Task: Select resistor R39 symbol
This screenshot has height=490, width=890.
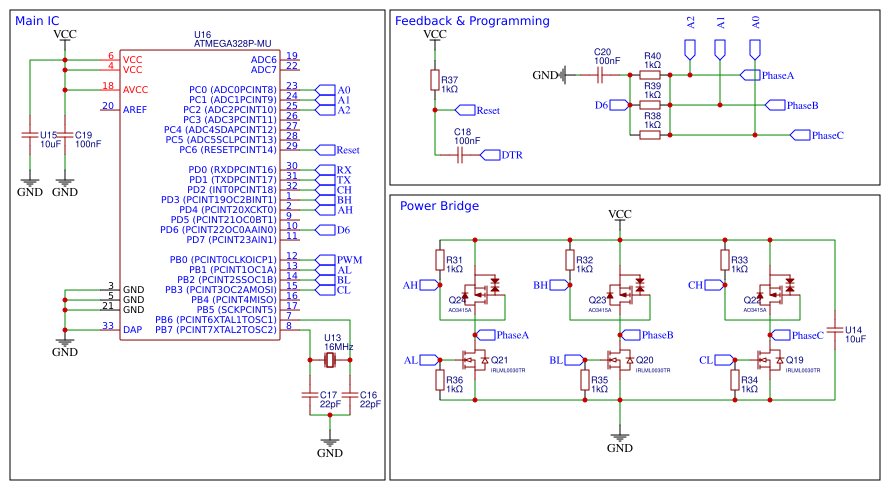Action: tap(650, 105)
